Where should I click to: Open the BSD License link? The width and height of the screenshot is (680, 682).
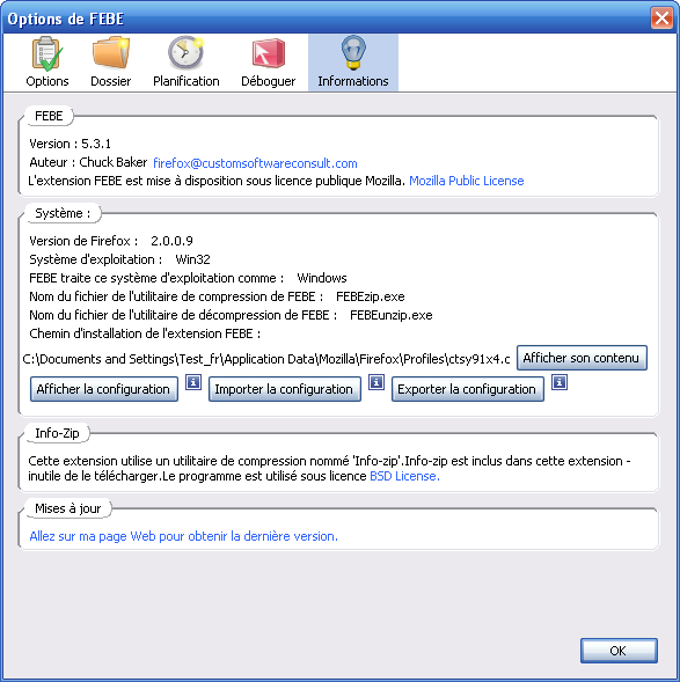pyautogui.click(x=404, y=476)
